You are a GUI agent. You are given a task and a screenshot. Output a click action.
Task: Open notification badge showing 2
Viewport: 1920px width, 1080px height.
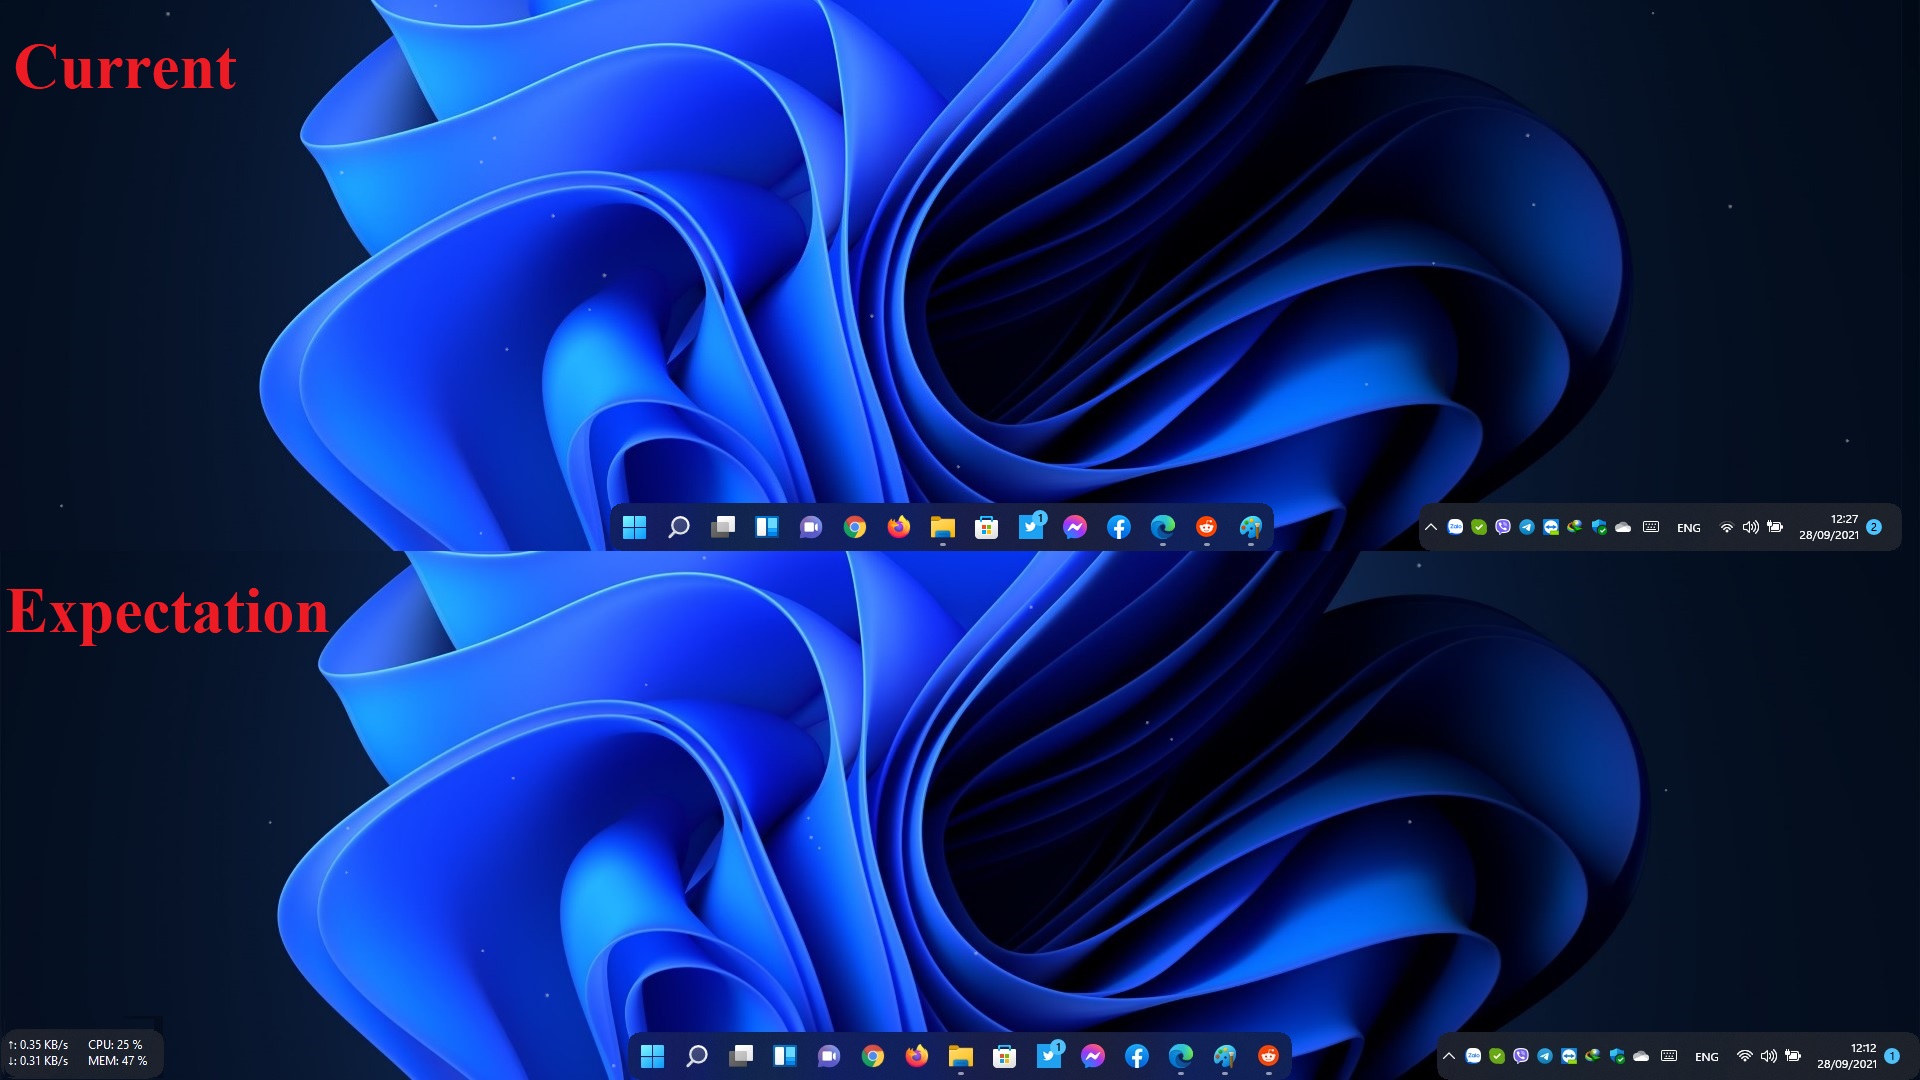pyautogui.click(x=1874, y=527)
